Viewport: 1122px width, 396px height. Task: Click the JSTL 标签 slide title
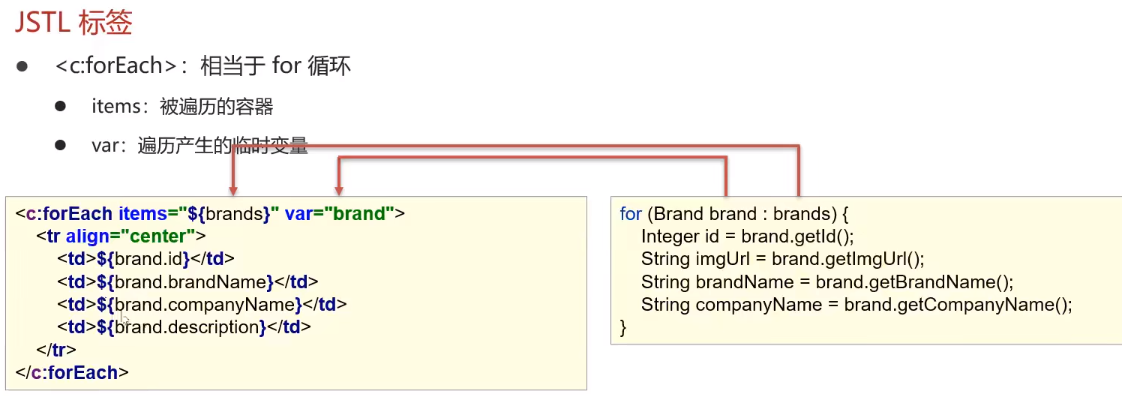(x=74, y=22)
